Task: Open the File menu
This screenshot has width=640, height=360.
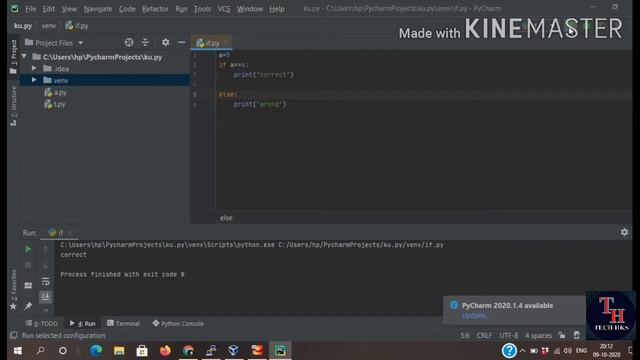Action: point(30,9)
